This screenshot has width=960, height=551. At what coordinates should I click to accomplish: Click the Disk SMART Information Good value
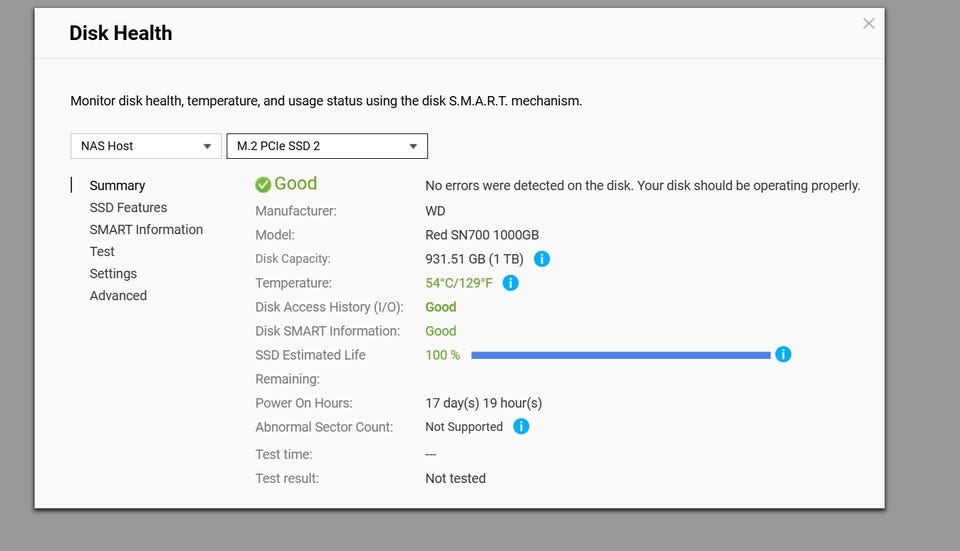441,331
